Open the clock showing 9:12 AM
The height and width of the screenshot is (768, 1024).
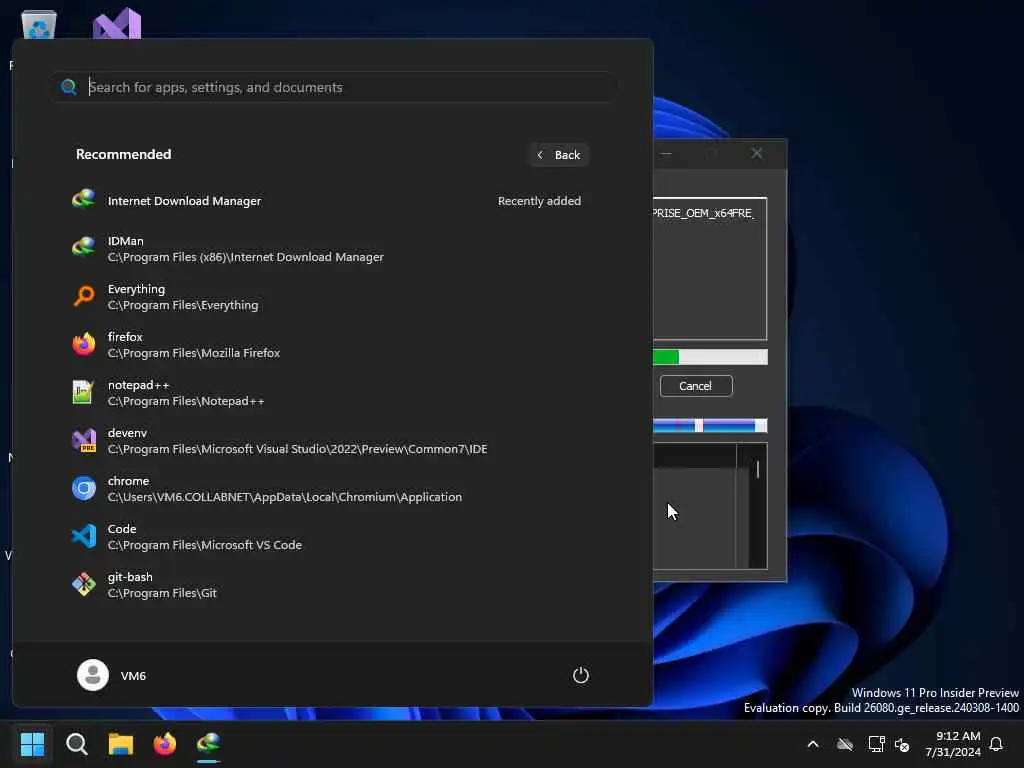(953, 744)
